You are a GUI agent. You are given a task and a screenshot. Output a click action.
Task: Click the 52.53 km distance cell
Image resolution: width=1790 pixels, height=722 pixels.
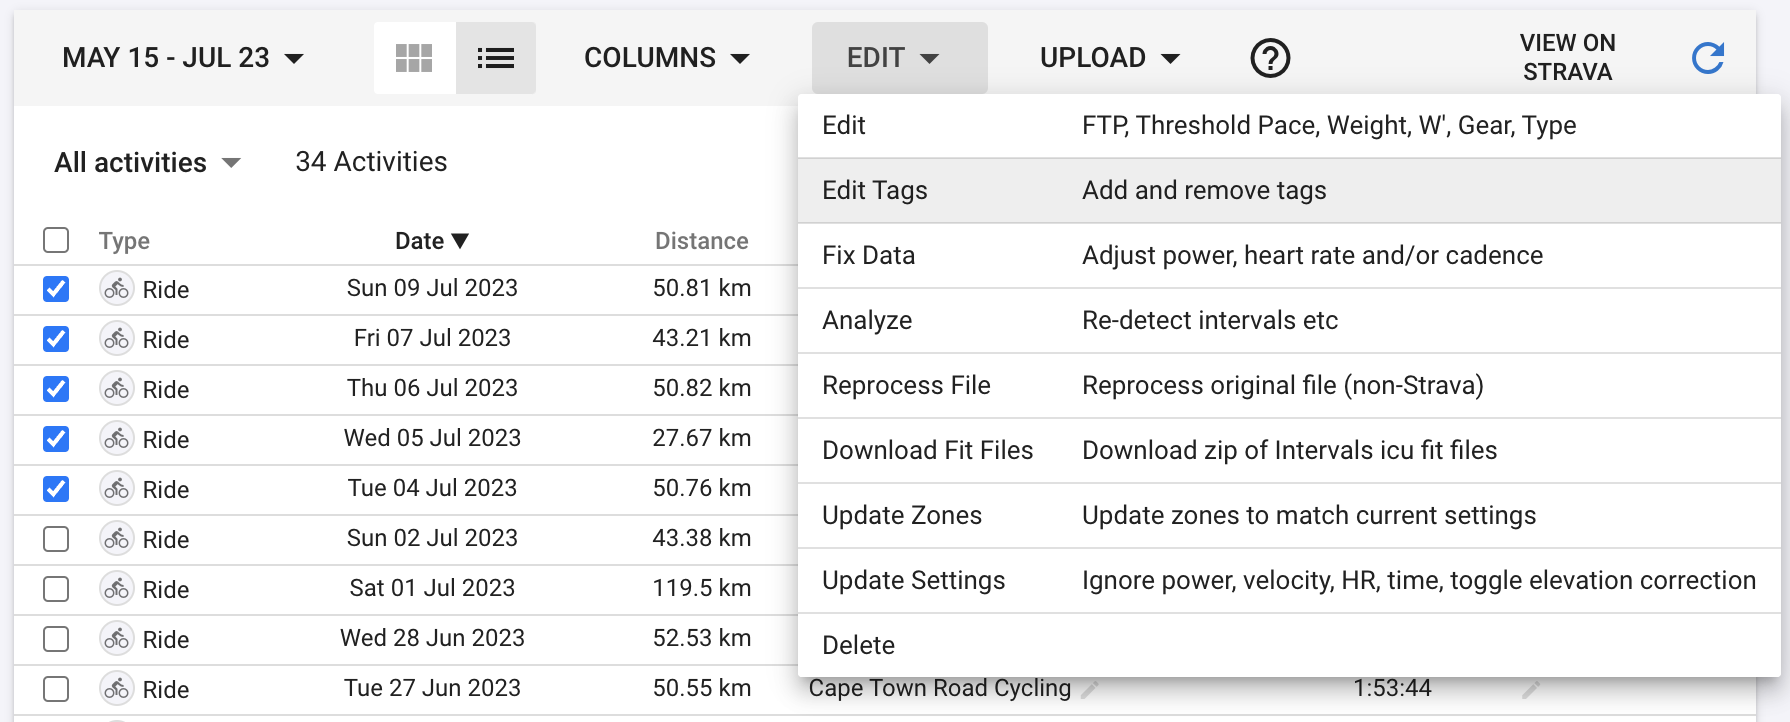(701, 638)
